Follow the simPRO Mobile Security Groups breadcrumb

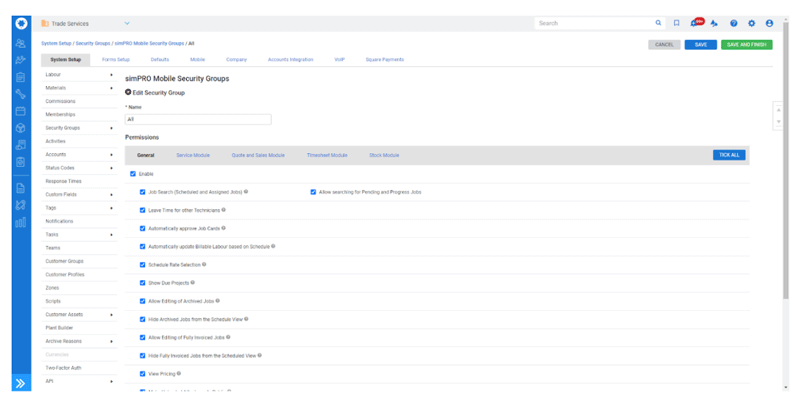click(148, 43)
